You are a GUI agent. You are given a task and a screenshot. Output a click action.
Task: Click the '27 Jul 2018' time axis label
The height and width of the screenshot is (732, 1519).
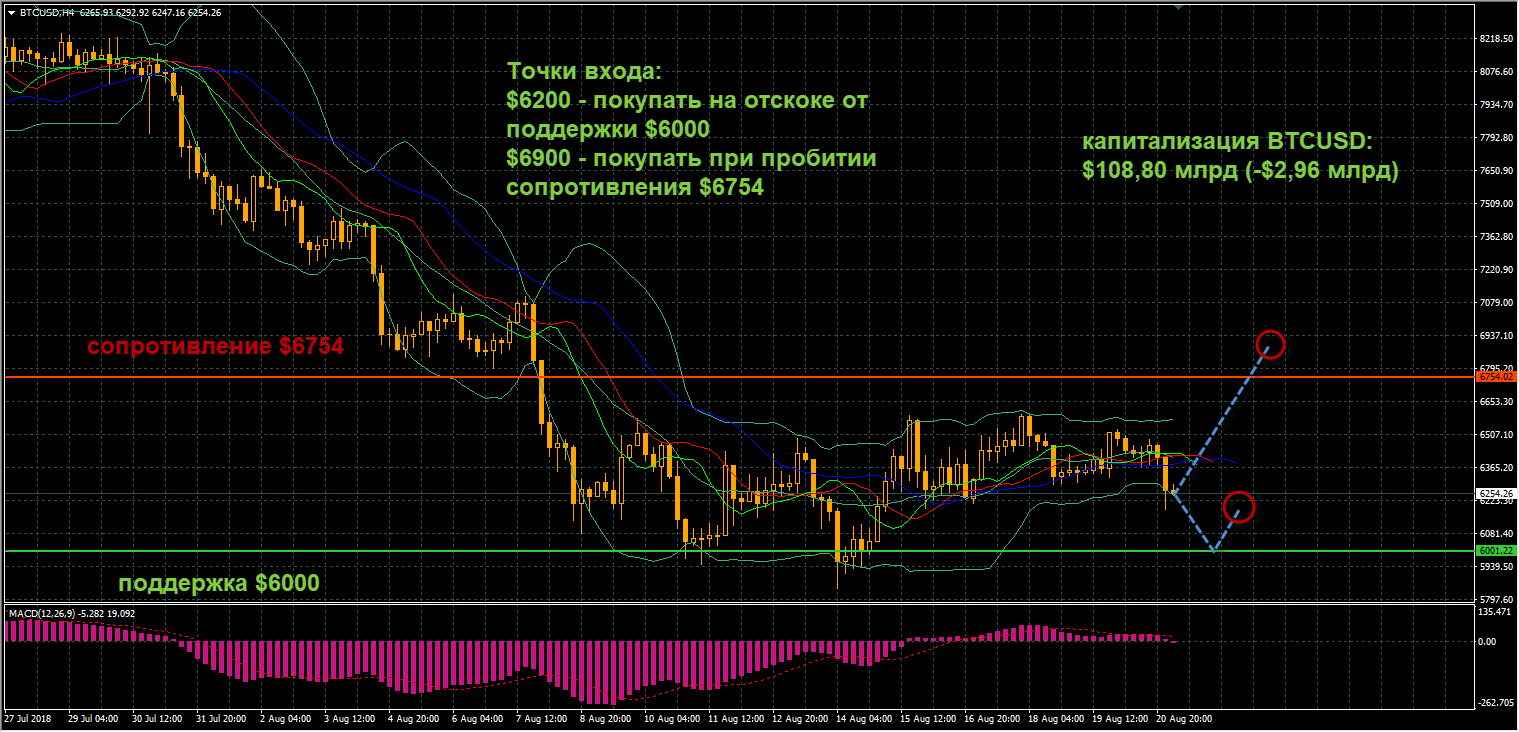tap(26, 719)
